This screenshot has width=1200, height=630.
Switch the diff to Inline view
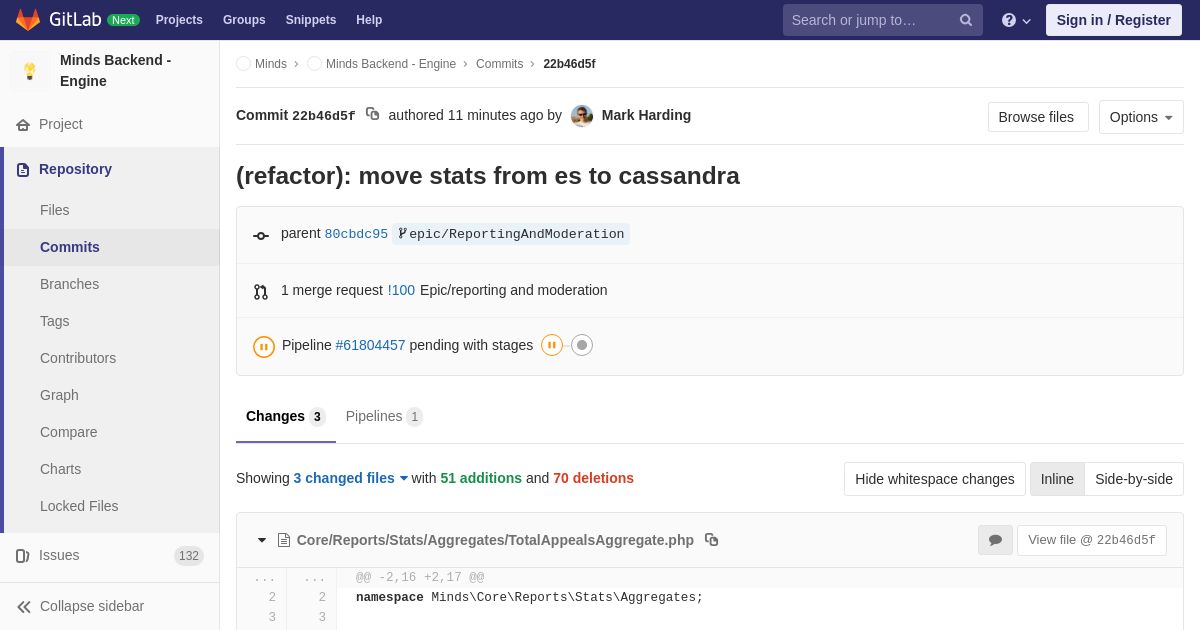(1057, 479)
